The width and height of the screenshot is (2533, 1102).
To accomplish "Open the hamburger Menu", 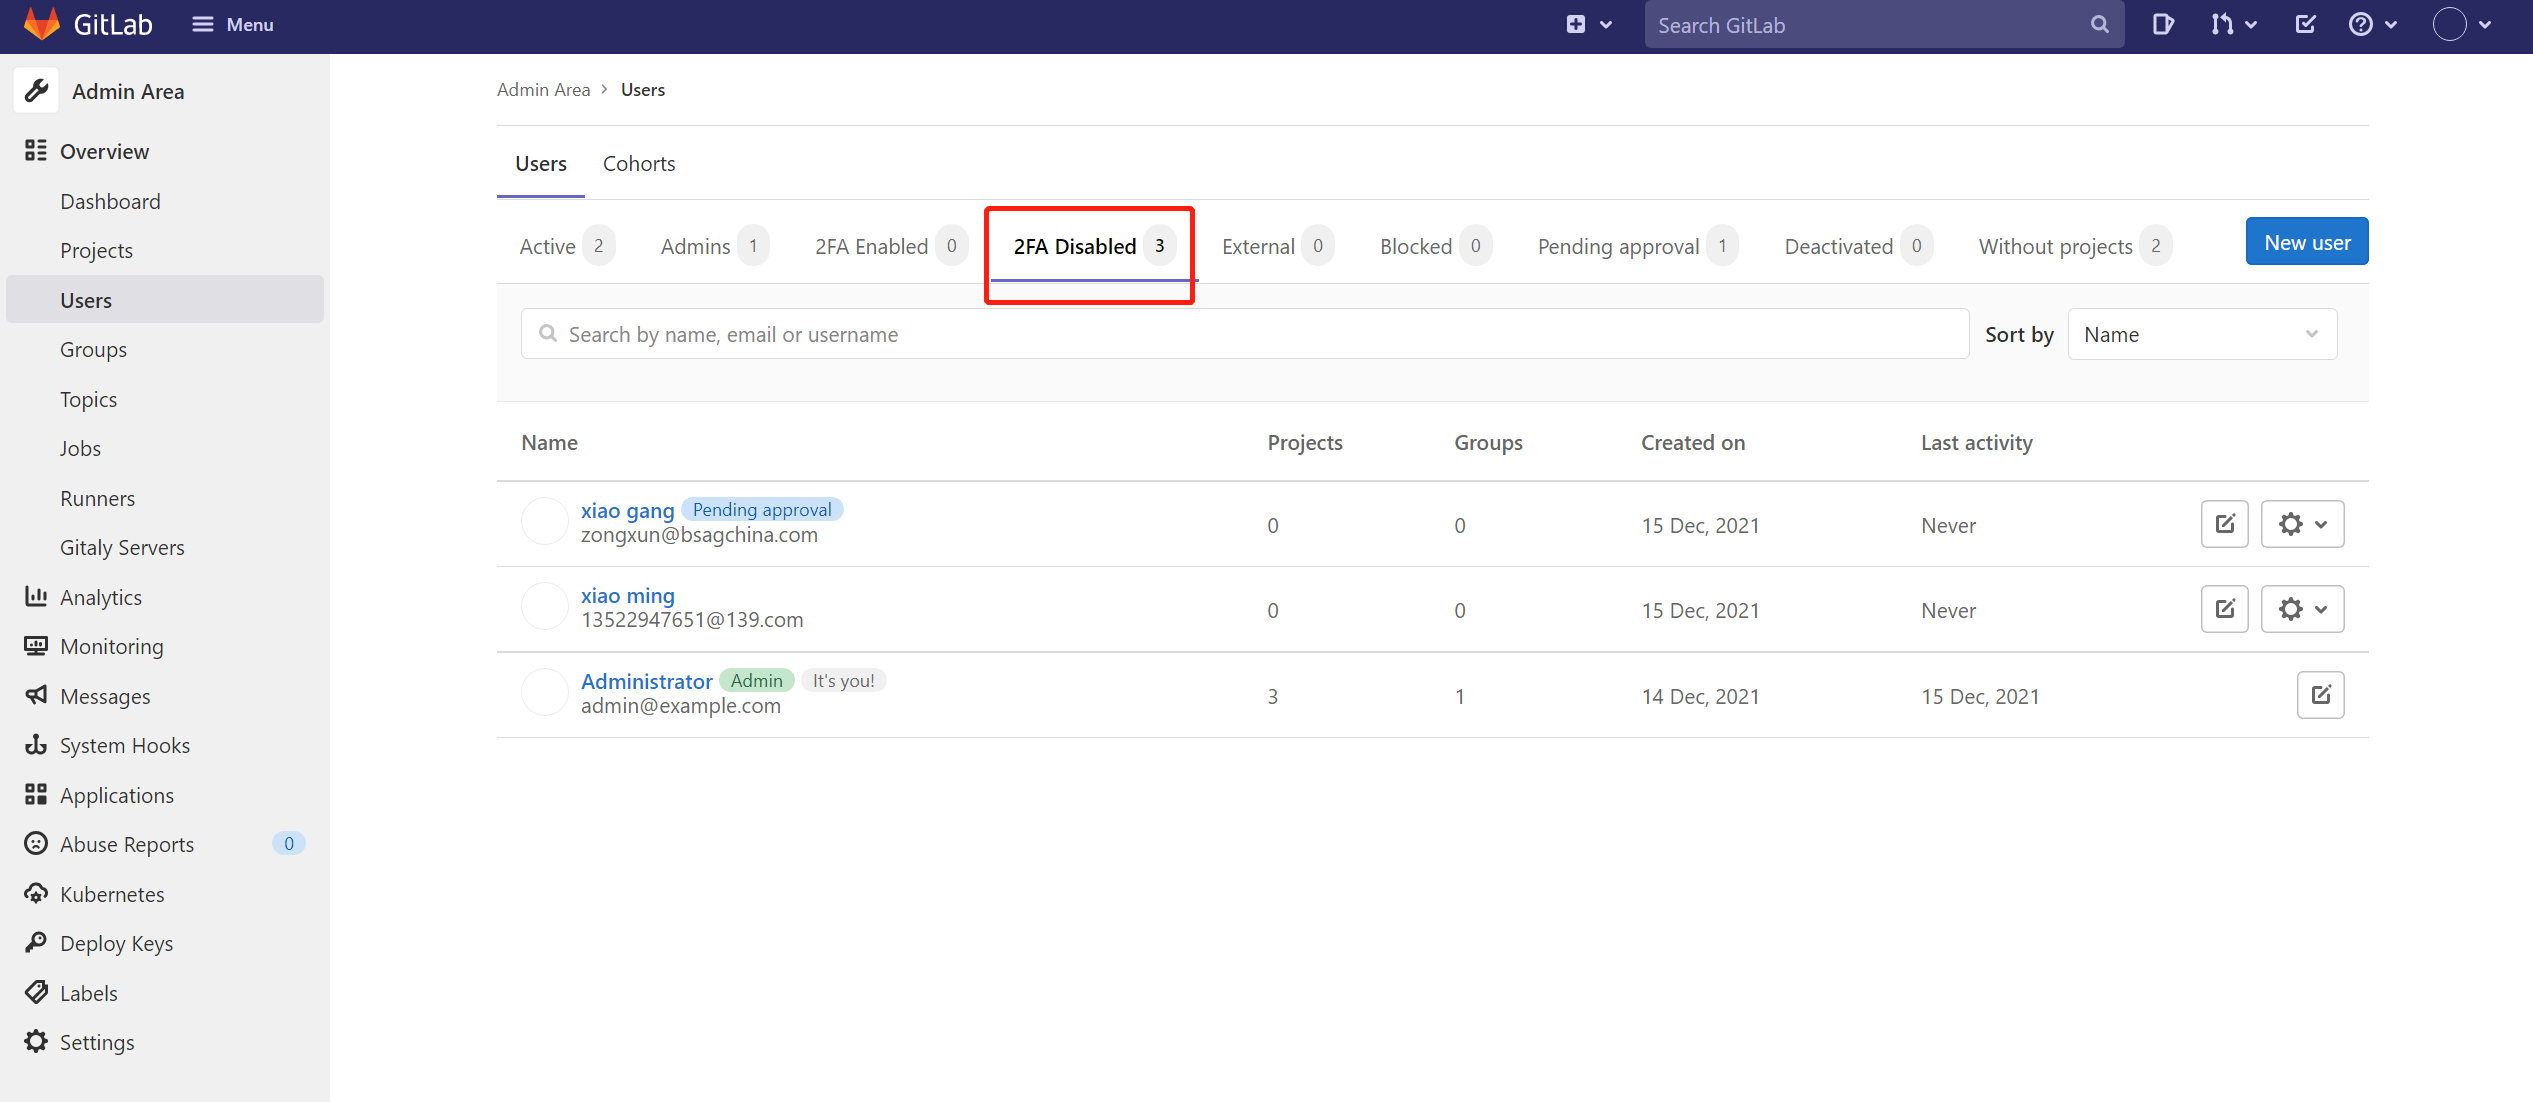I will tap(232, 24).
